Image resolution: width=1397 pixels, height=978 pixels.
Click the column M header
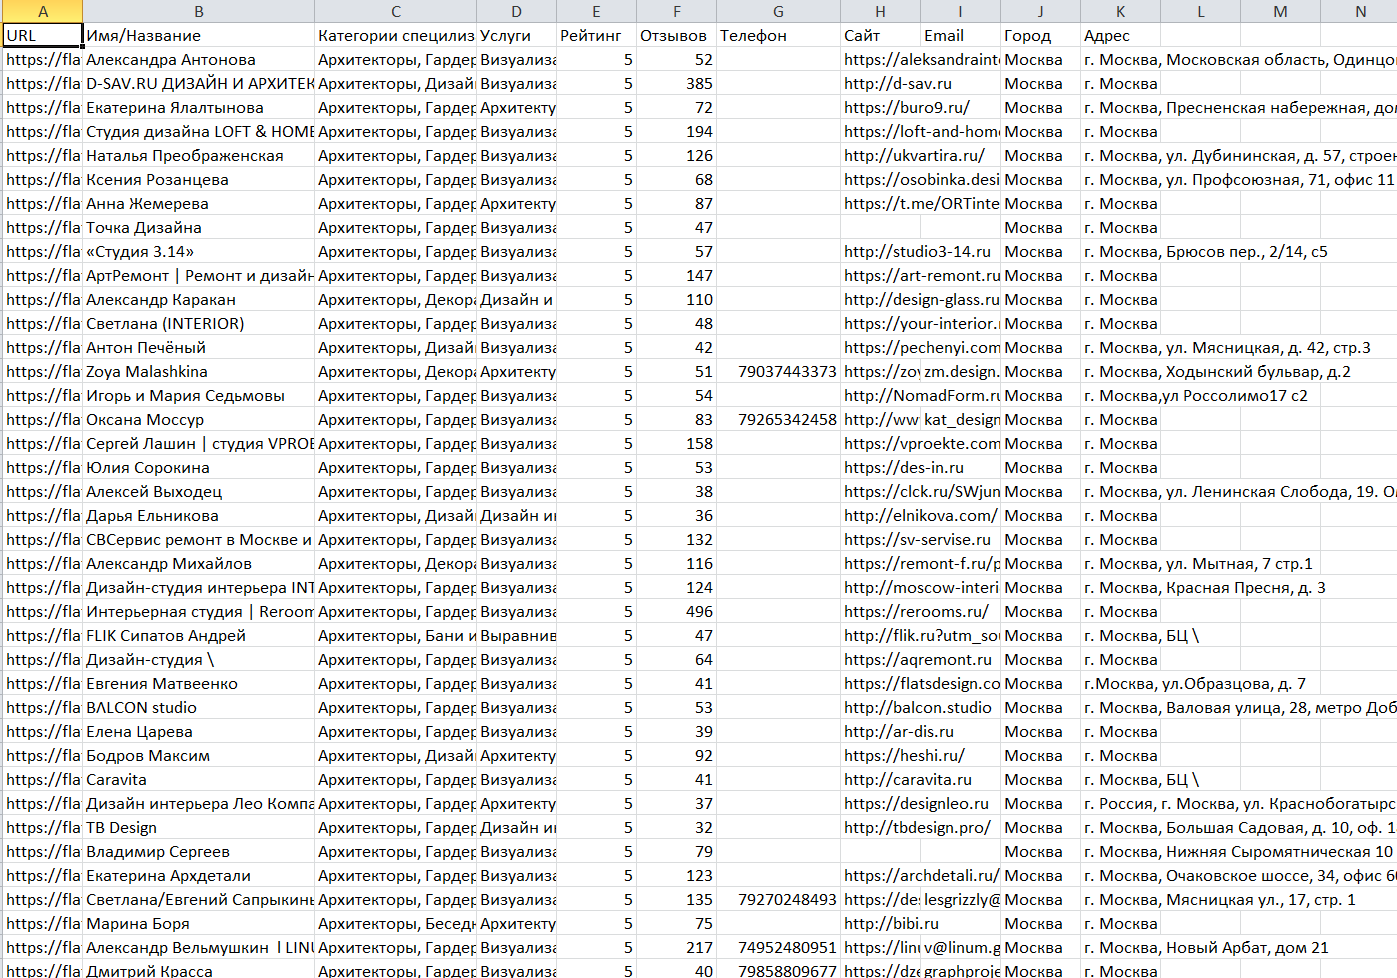tap(1280, 11)
